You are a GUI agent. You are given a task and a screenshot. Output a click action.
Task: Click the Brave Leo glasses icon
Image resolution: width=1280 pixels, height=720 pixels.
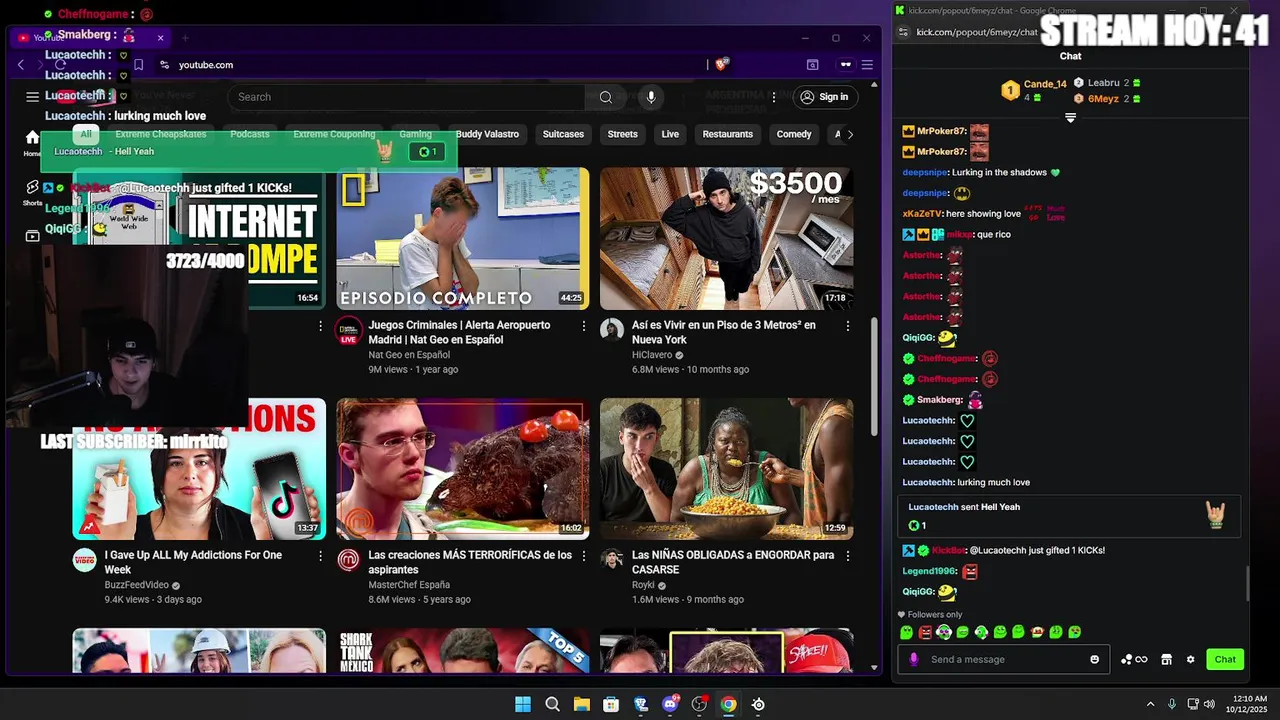(845, 65)
